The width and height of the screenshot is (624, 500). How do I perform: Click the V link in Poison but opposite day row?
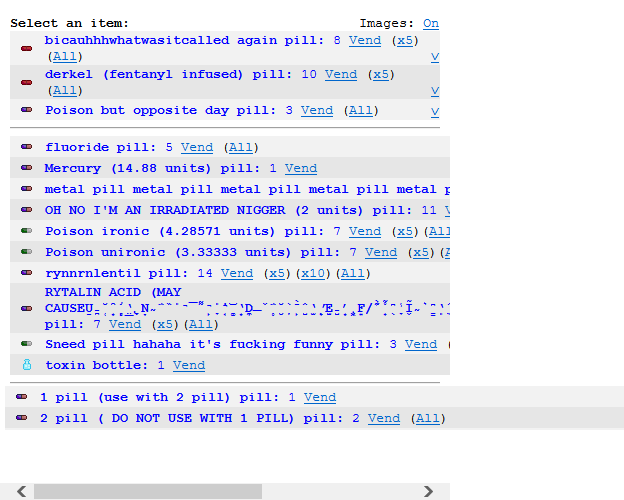435,111
